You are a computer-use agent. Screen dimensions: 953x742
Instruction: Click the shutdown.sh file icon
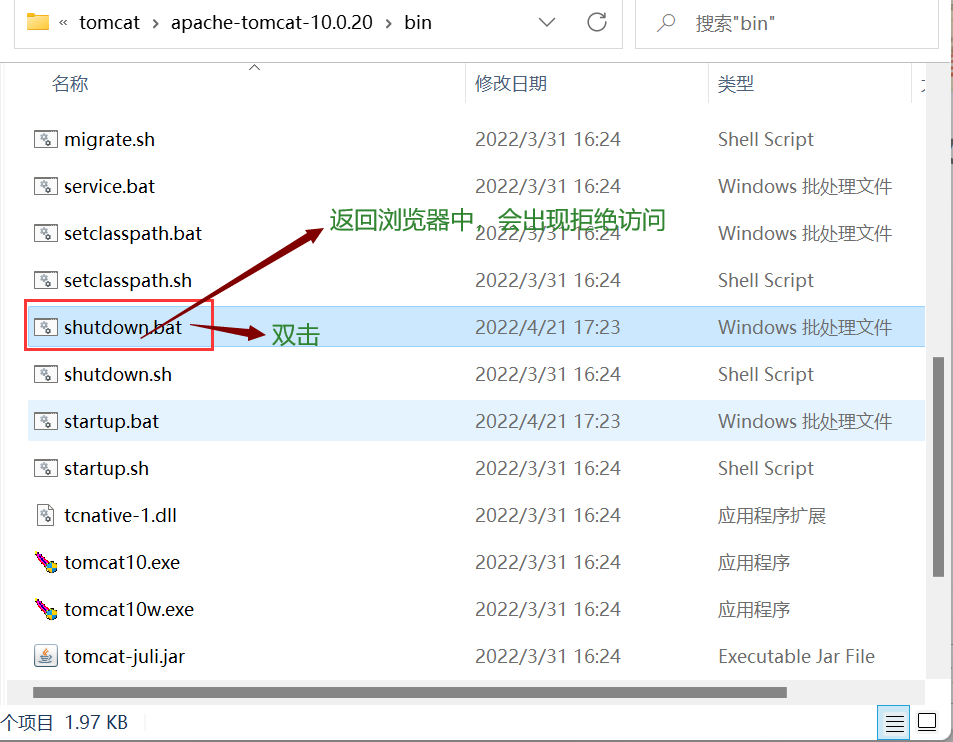46,374
